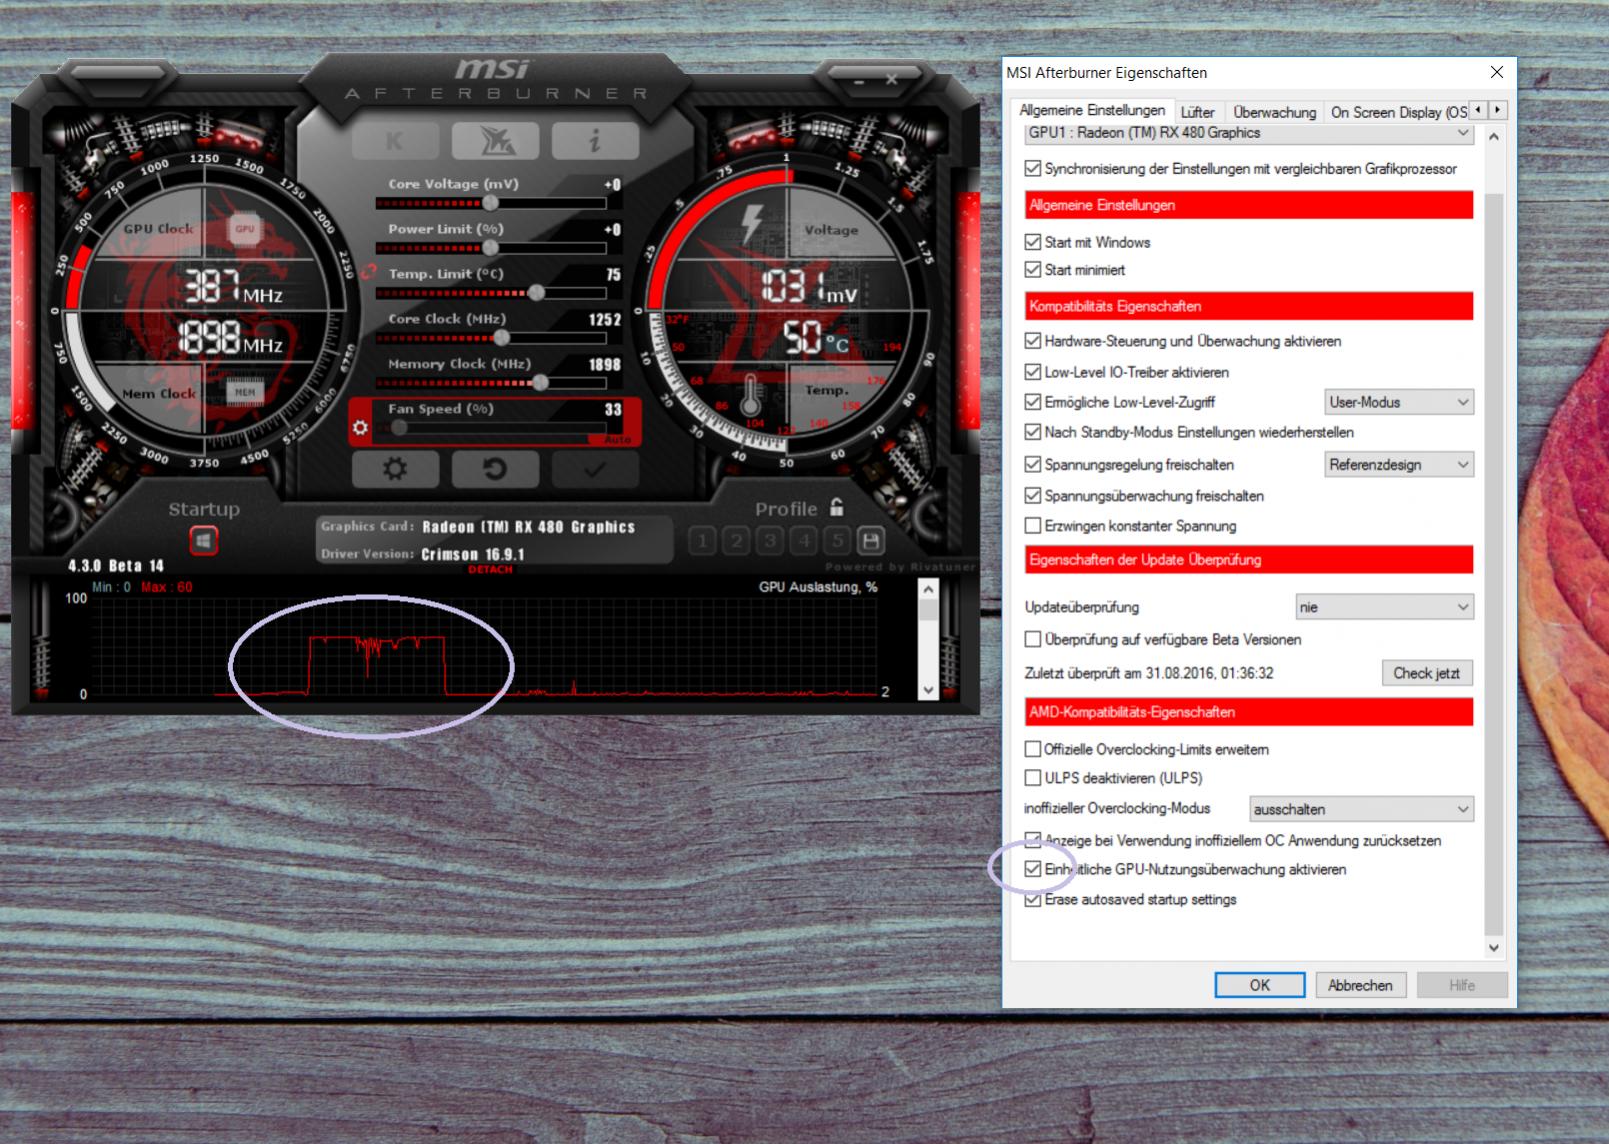
Task: Select profile slot 3
Action: (770, 541)
